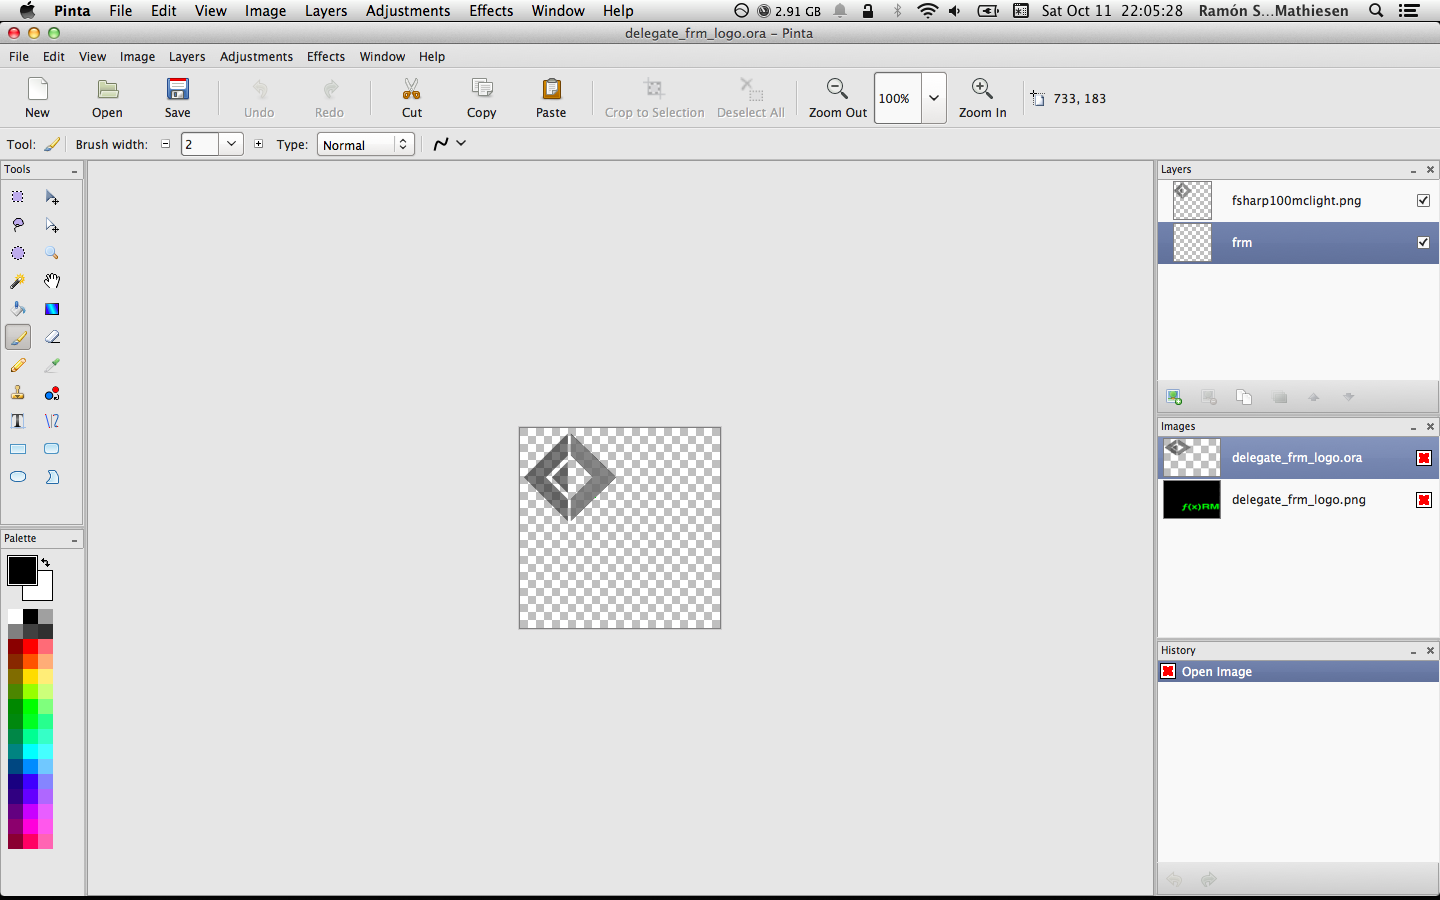Select the Rounded Rectangle tool
Viewport: 1440px width, 900px height.
coord(52,449)
